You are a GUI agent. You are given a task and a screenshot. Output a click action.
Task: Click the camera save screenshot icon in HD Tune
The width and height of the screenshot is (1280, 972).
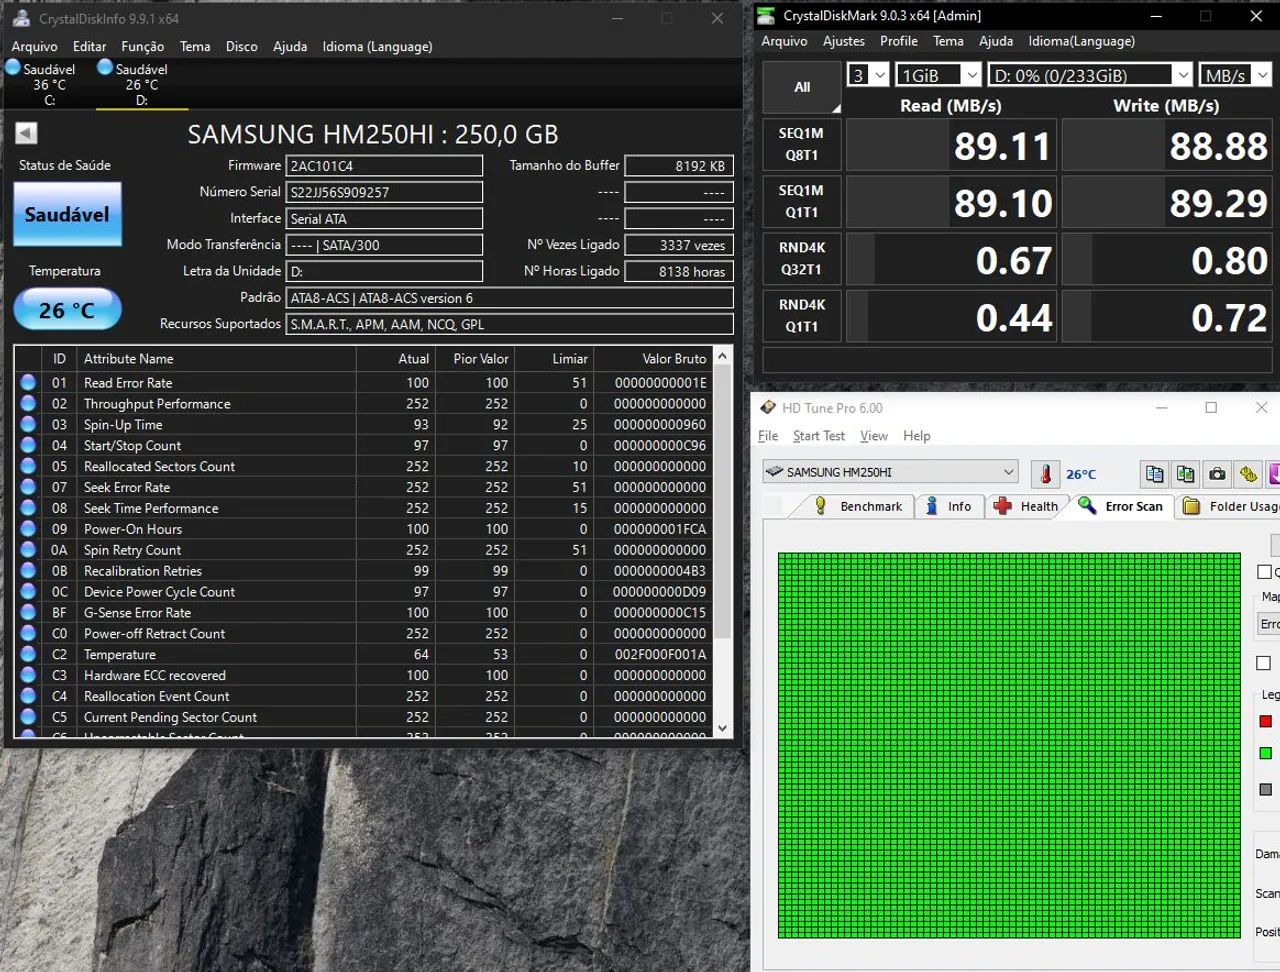[1217, 474]
